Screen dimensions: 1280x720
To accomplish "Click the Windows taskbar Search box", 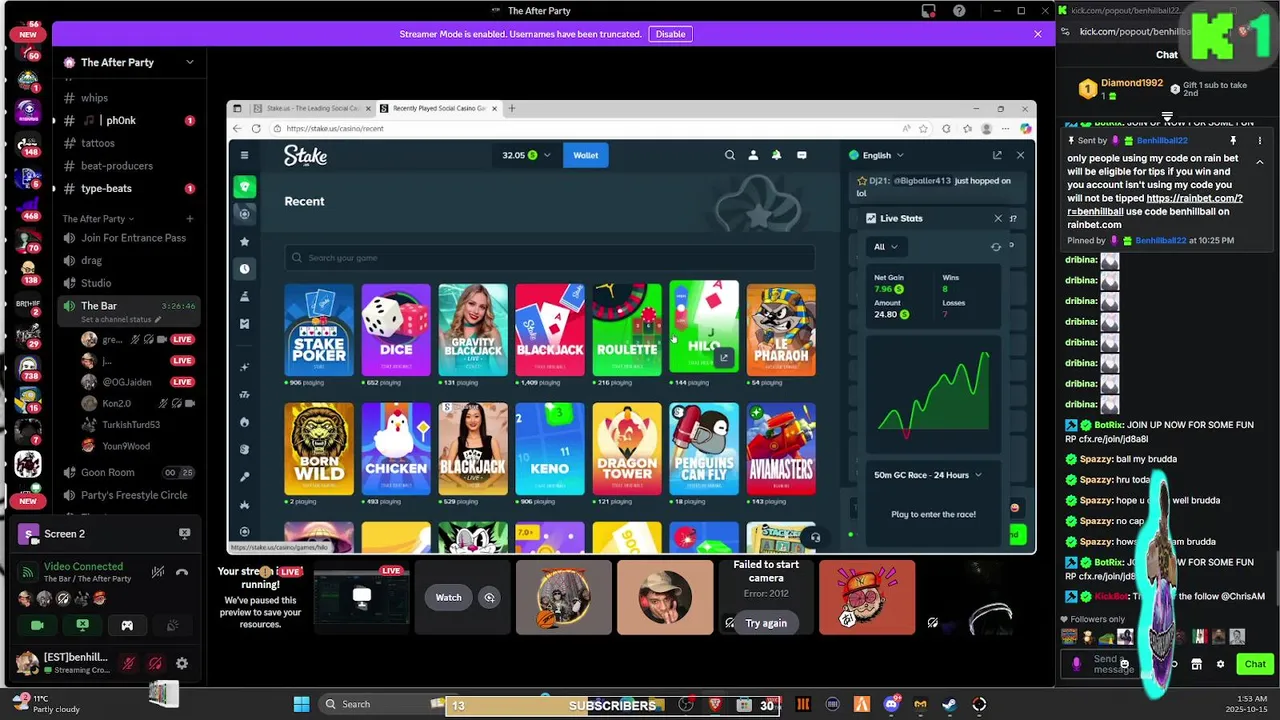I will coord(380,704).
